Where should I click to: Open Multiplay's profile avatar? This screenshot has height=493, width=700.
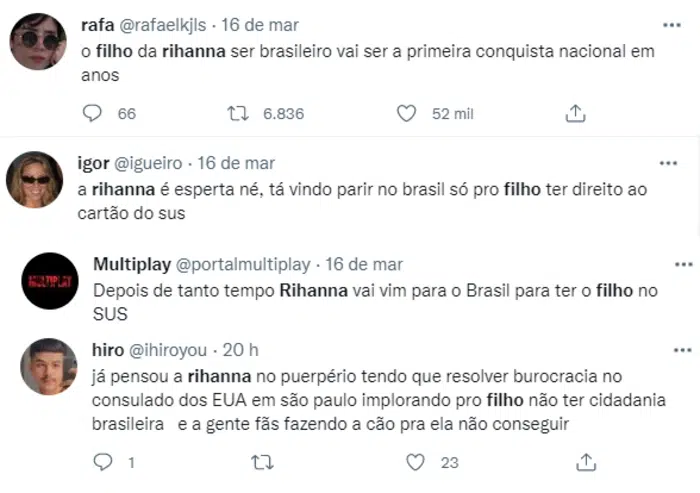tap(49, 280)
